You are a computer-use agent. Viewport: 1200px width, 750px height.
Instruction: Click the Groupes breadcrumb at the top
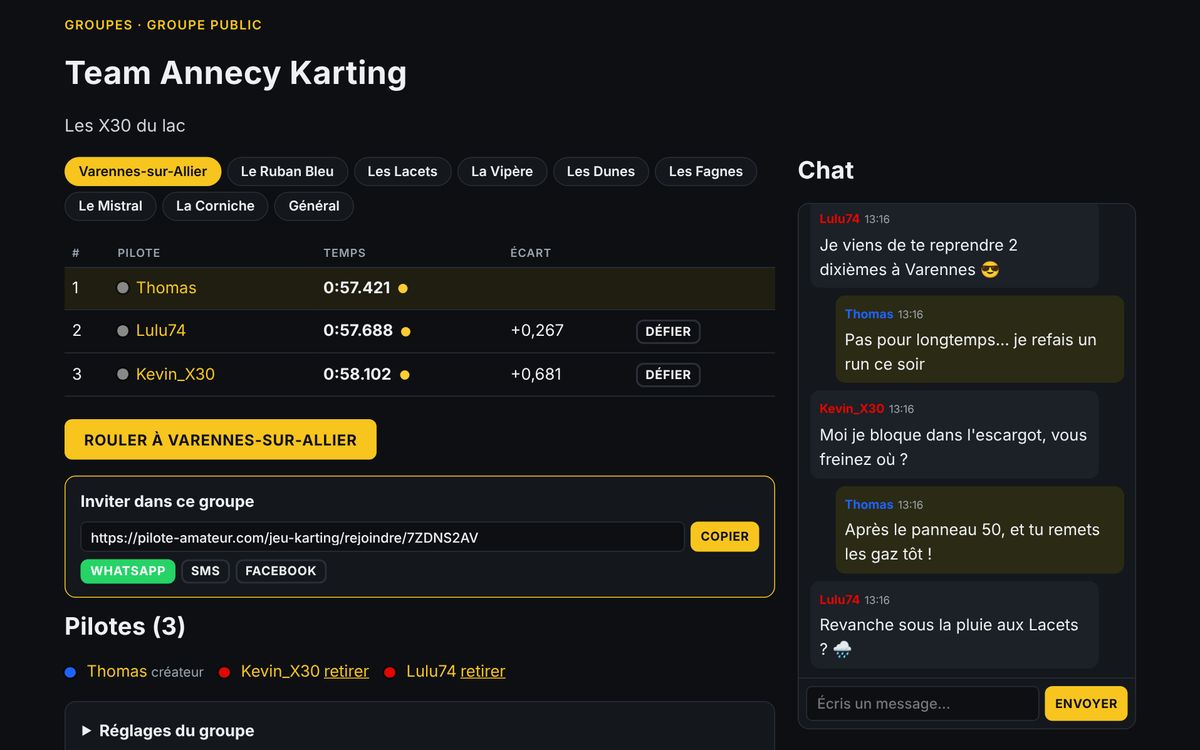tap(98, 25)
